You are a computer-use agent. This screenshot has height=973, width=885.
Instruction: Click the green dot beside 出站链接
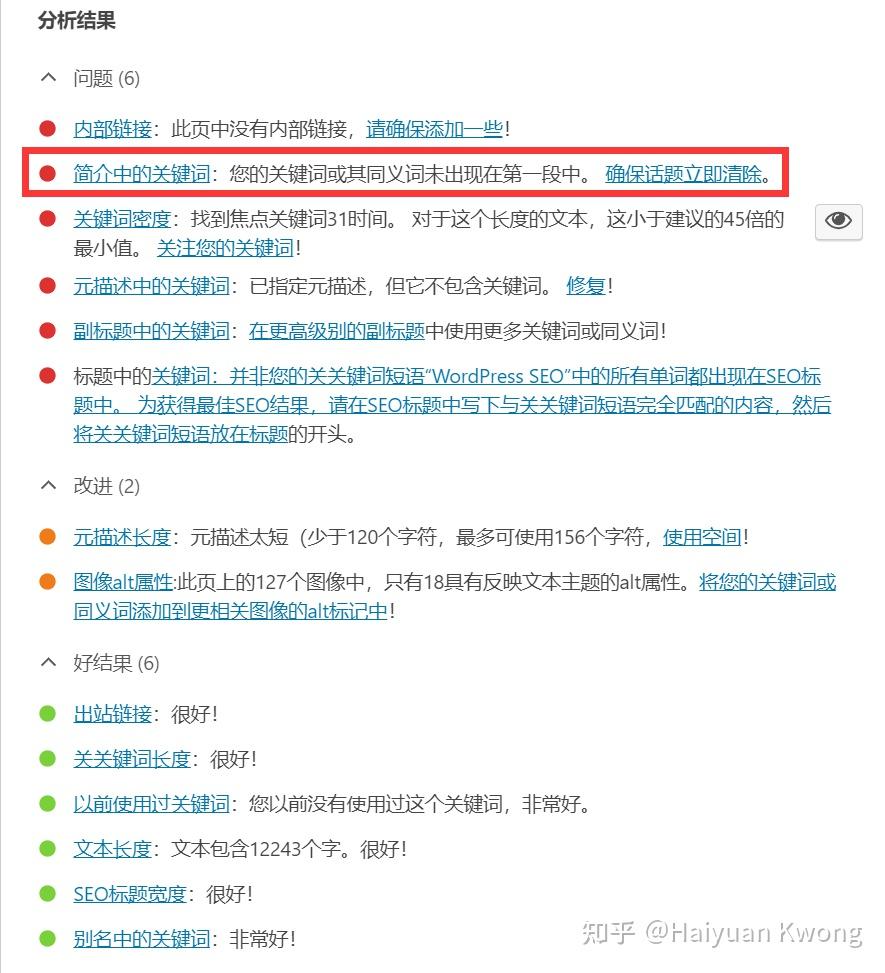48,713
